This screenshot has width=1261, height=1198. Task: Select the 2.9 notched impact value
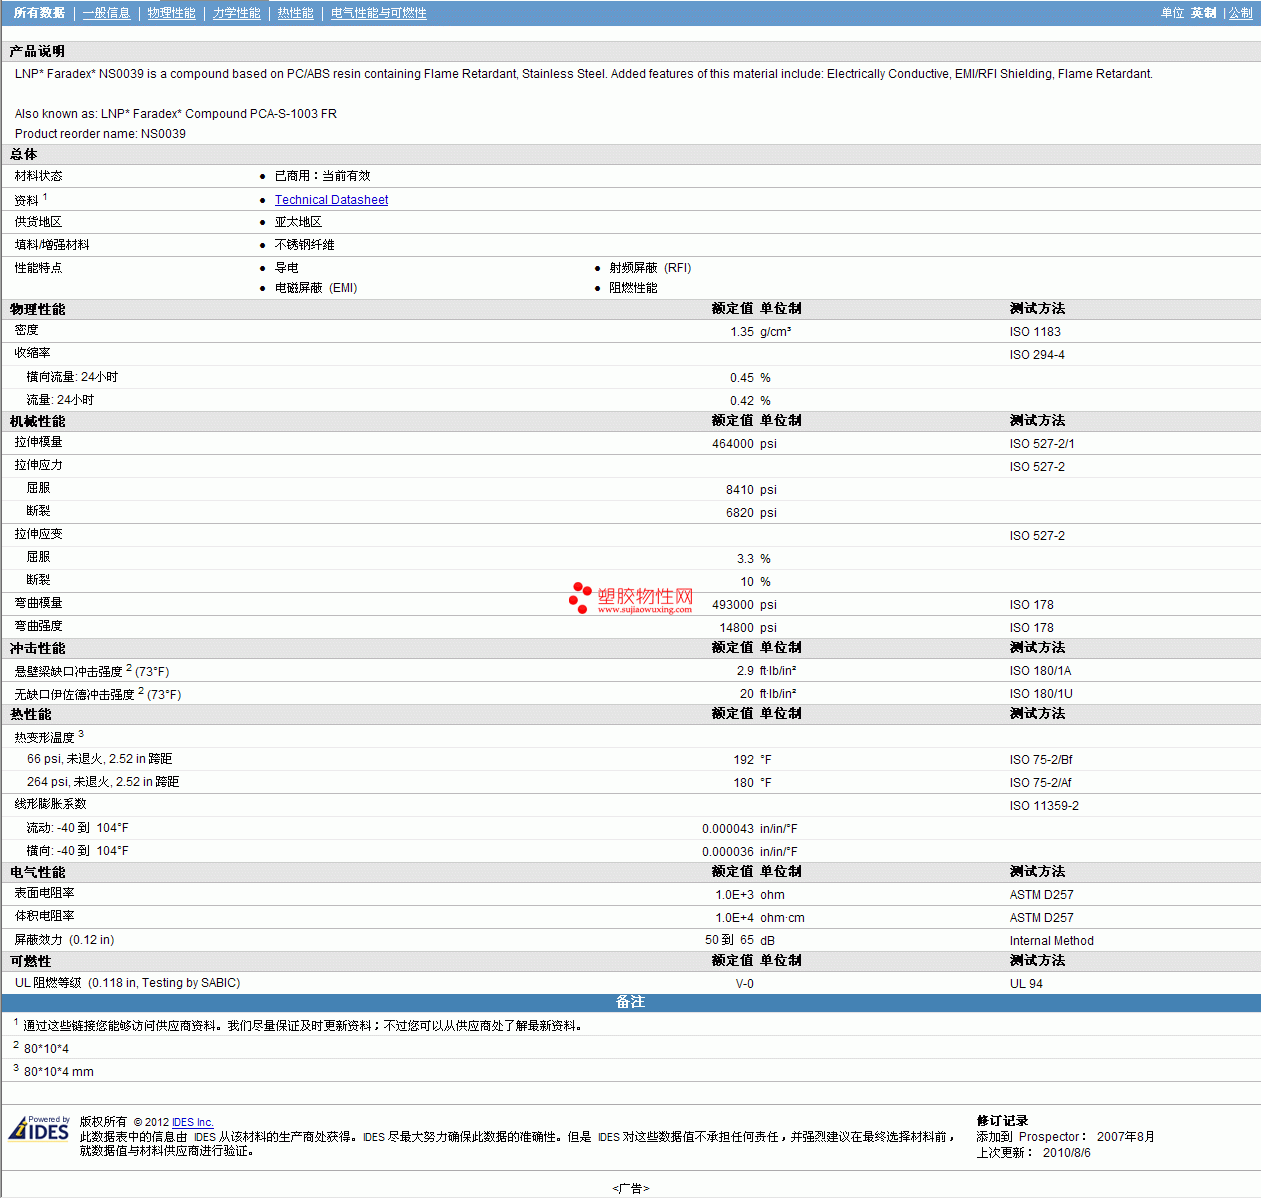745,671
